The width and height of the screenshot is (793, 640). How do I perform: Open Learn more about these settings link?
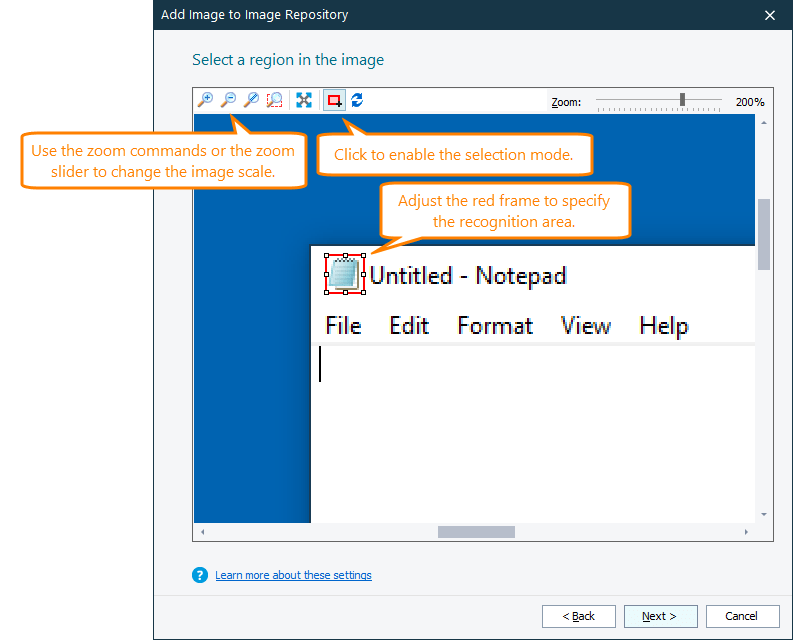point(293,575)
